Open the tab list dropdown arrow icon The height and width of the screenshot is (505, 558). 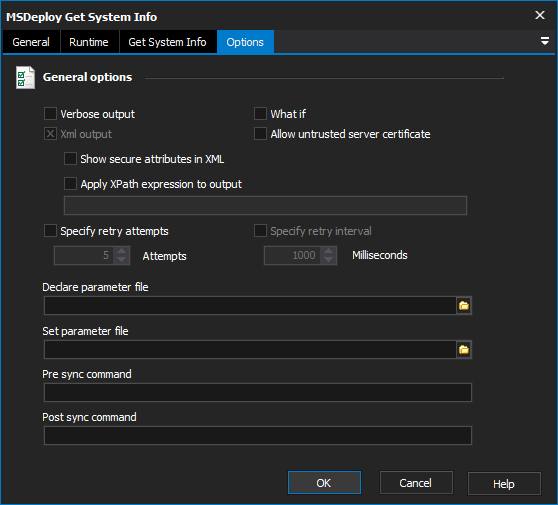pyautogui.click(x=544, y=41)
